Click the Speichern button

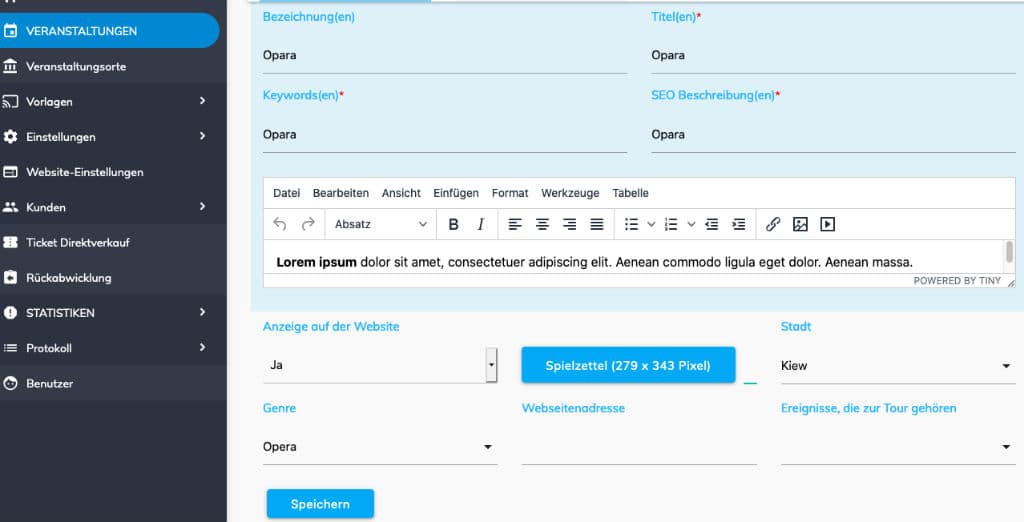(320, 504)
